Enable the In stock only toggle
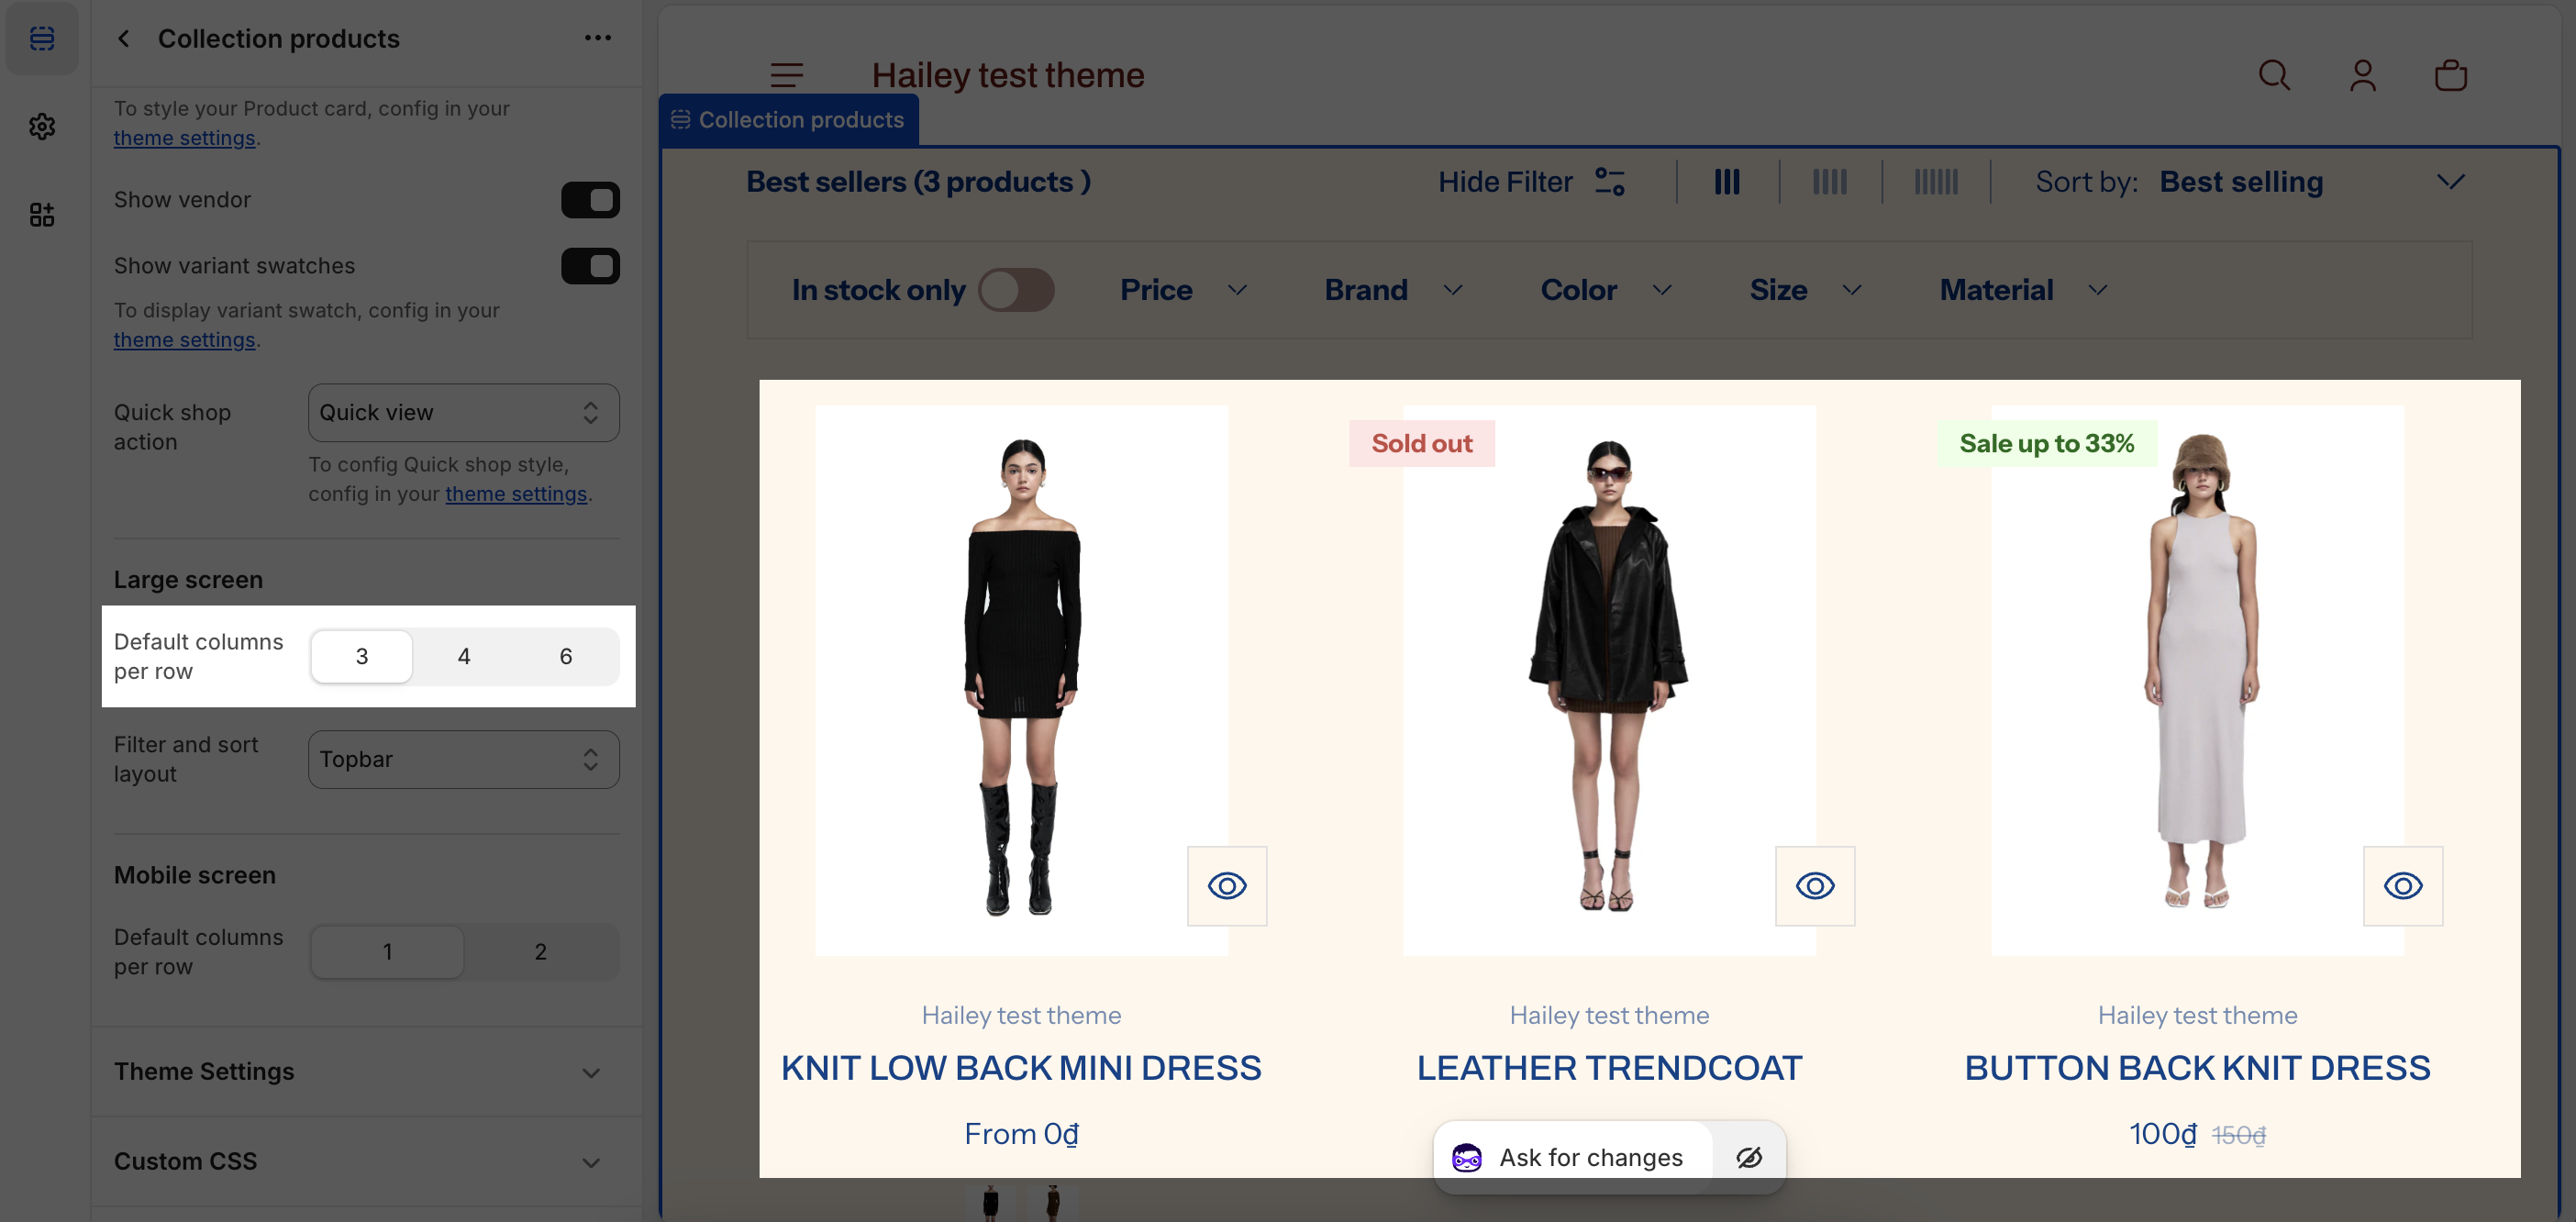Image resolution: width=2576 pixels, height=1222 pixels. pyautogui.click(x=1015, y=290)
